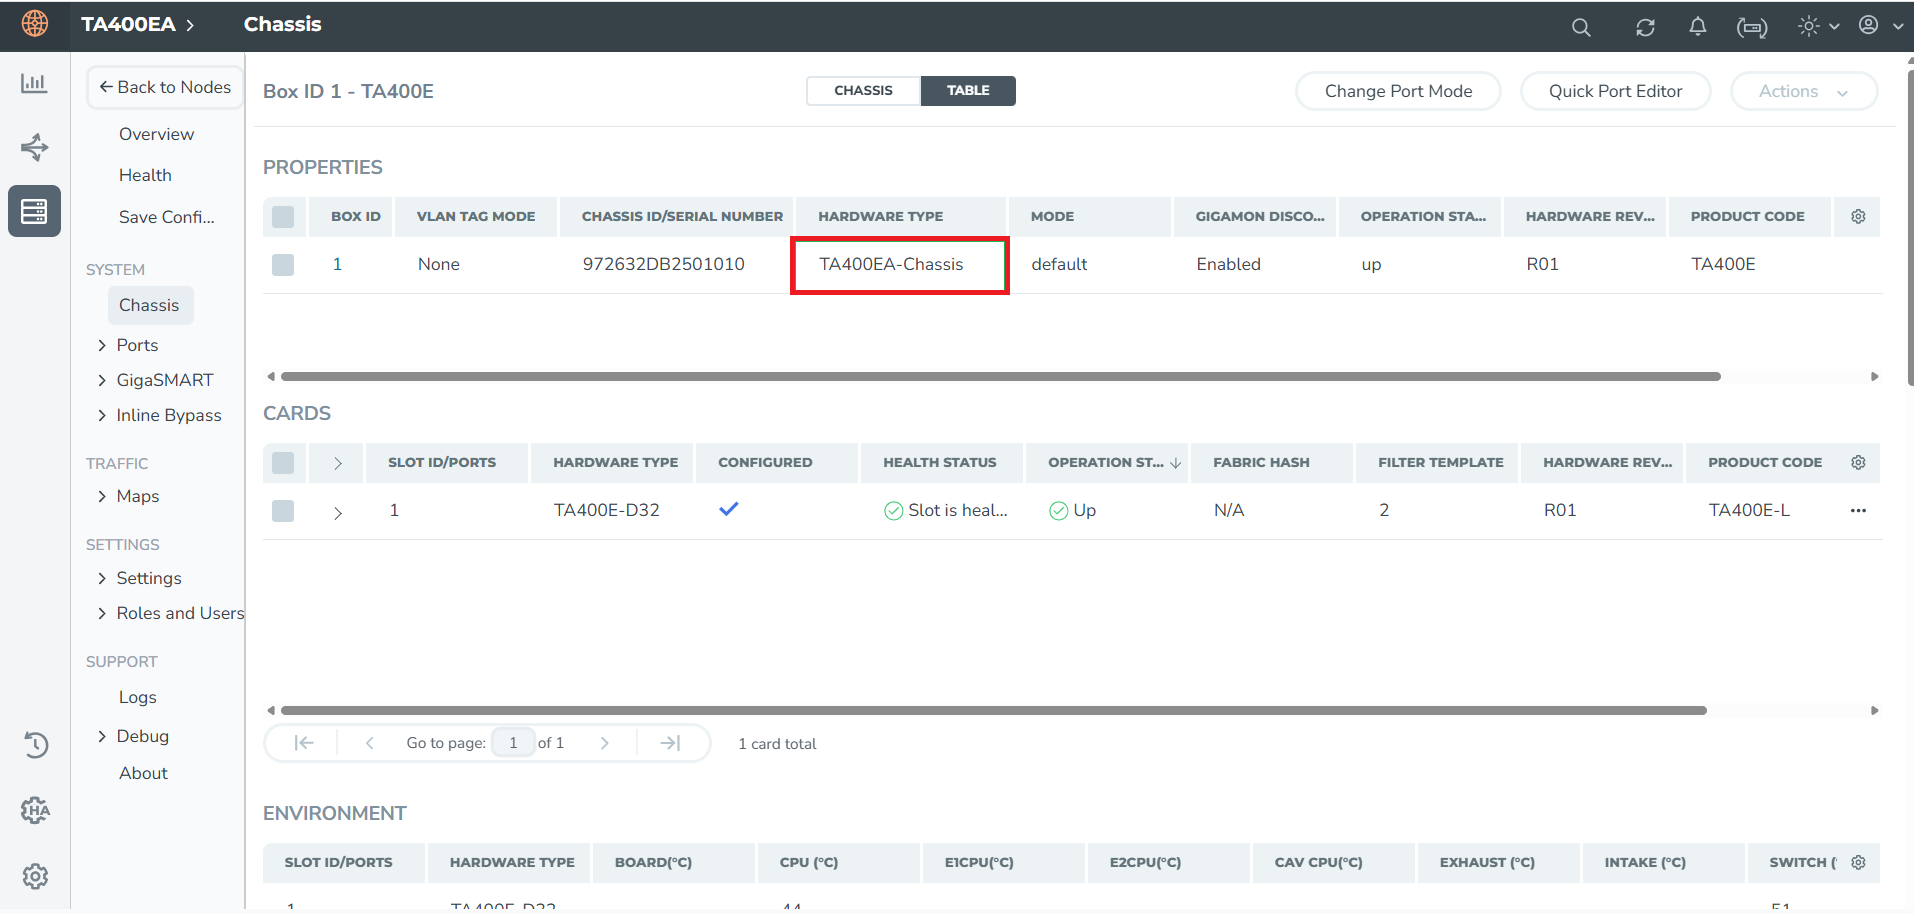1914x914 pixels.
Task: Select the TA400E-D32 card row checkbox
Action: tap(283, 510)
